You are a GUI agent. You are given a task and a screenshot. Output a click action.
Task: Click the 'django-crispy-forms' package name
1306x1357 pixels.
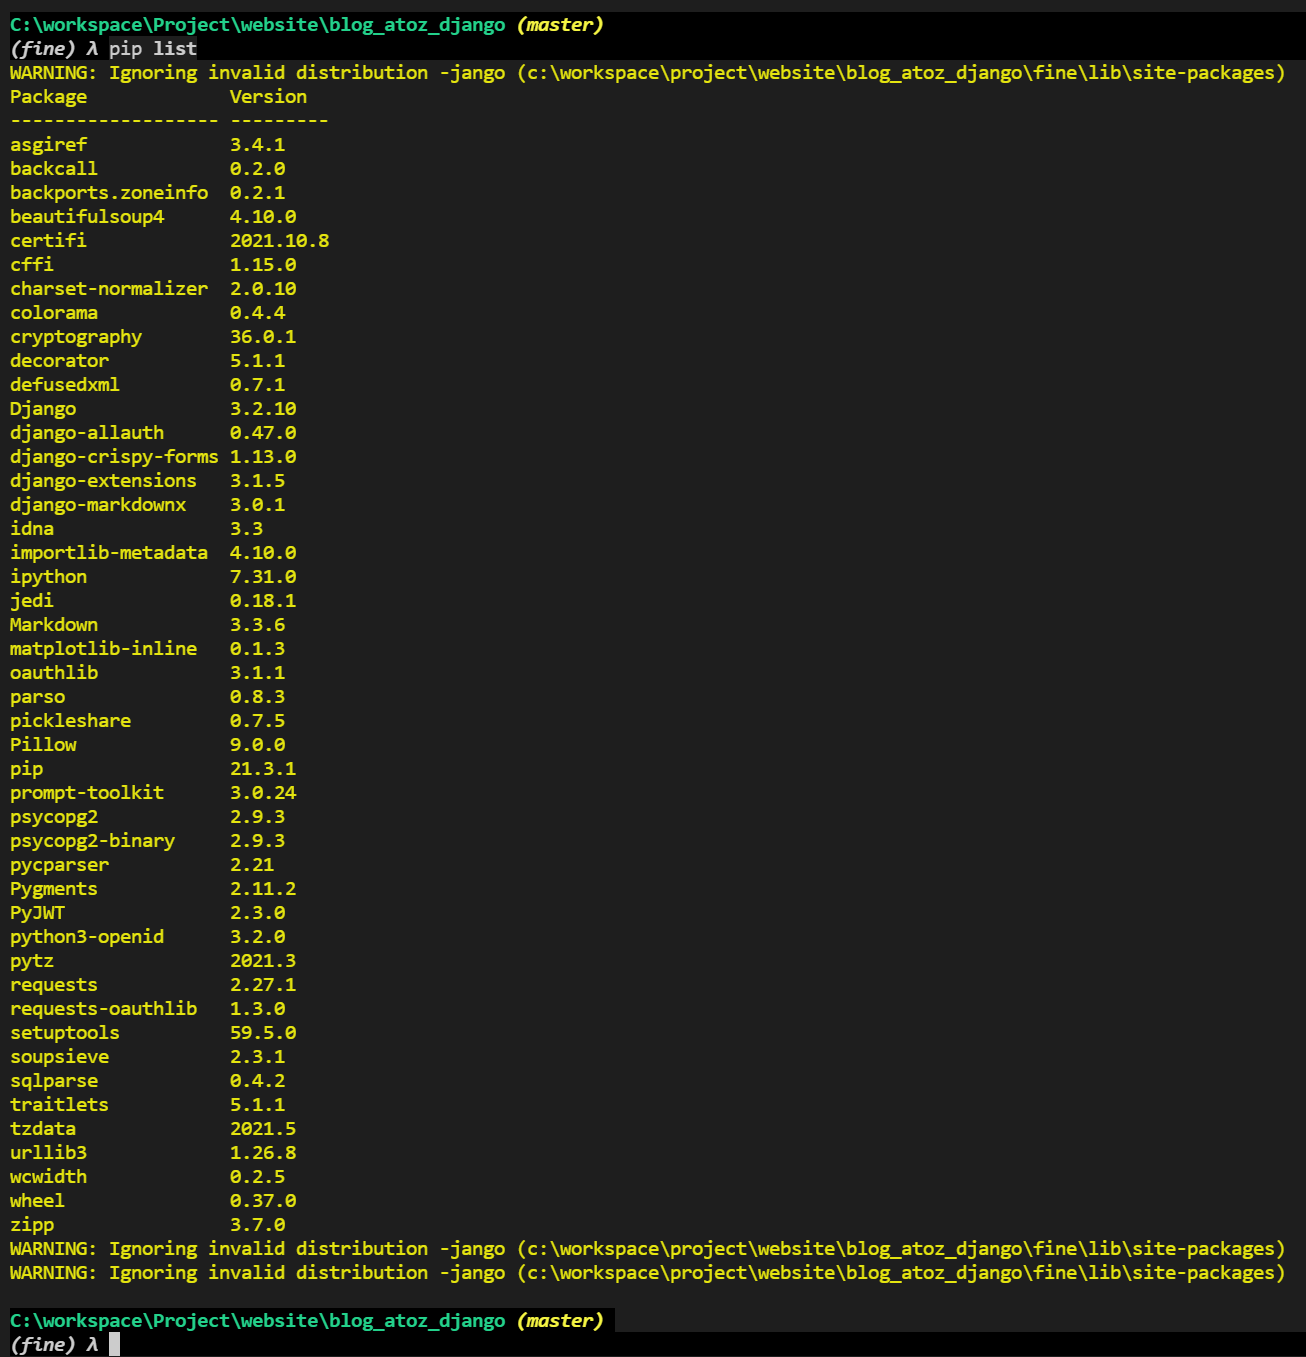[x=114, y=457]
